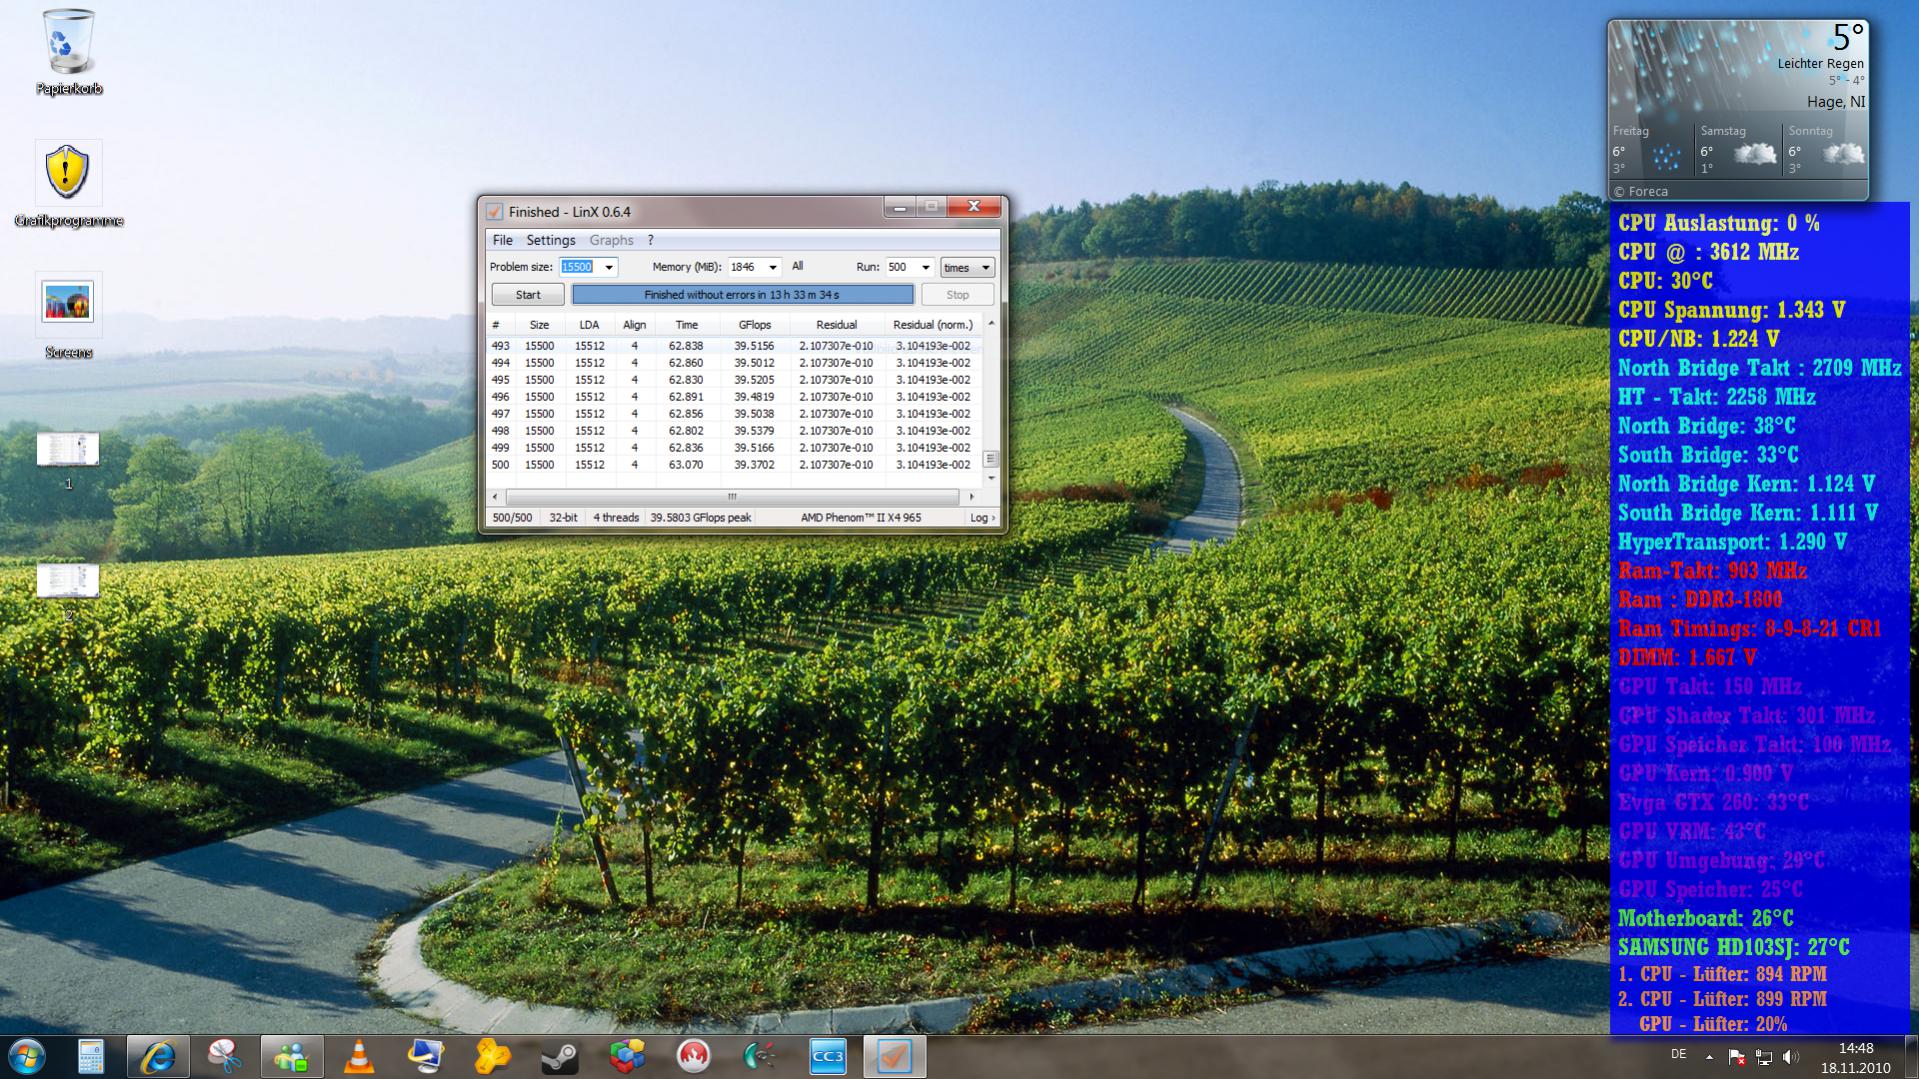This screenshot has height=1079, width=1919.
Task: Select result row 493
Action: [x=734, y=346]
